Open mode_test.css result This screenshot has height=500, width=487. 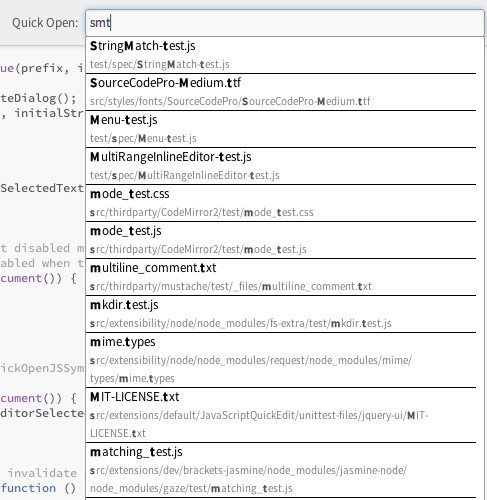(281, 203)
